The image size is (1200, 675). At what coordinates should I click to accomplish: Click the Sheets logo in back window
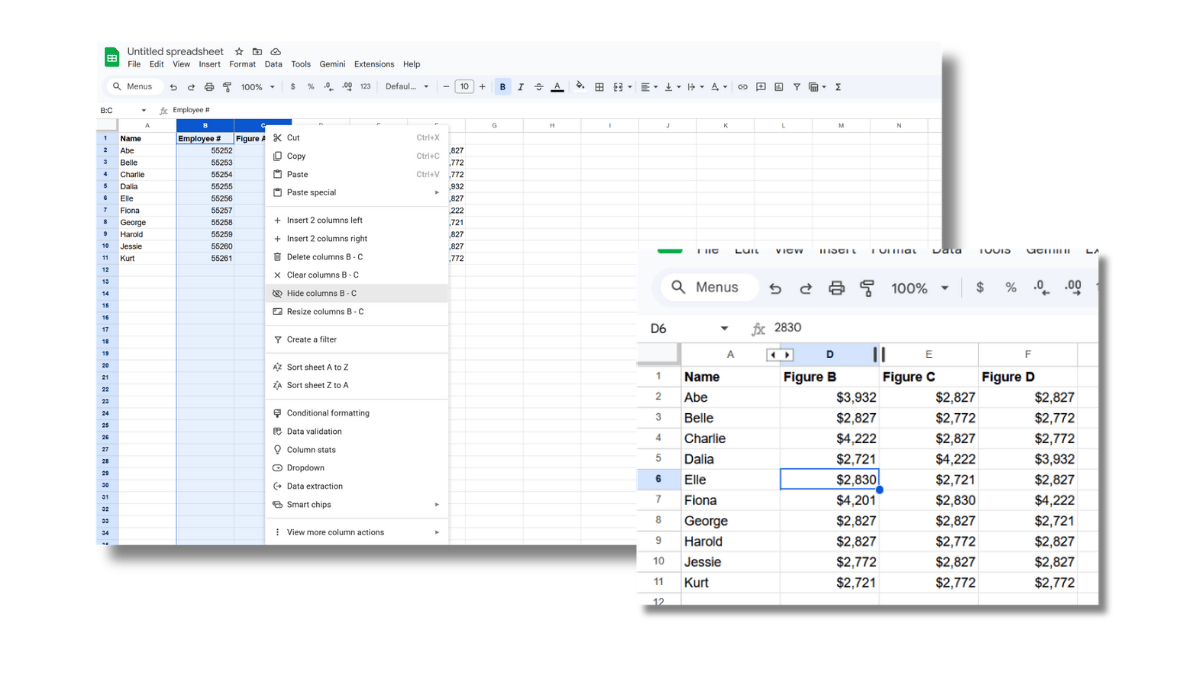[111, 56]
